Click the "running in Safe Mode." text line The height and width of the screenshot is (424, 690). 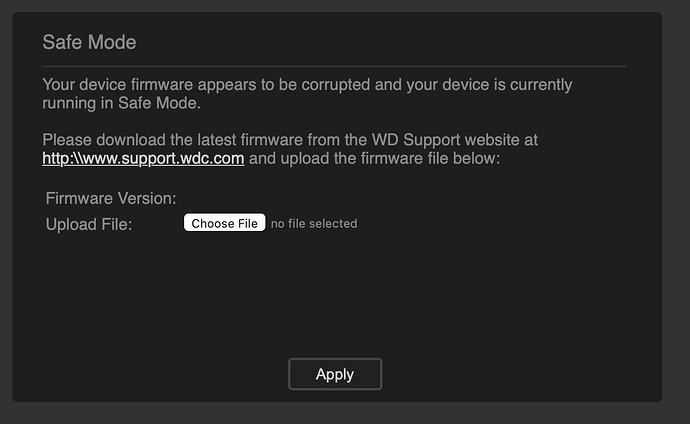tap(122, 103)
